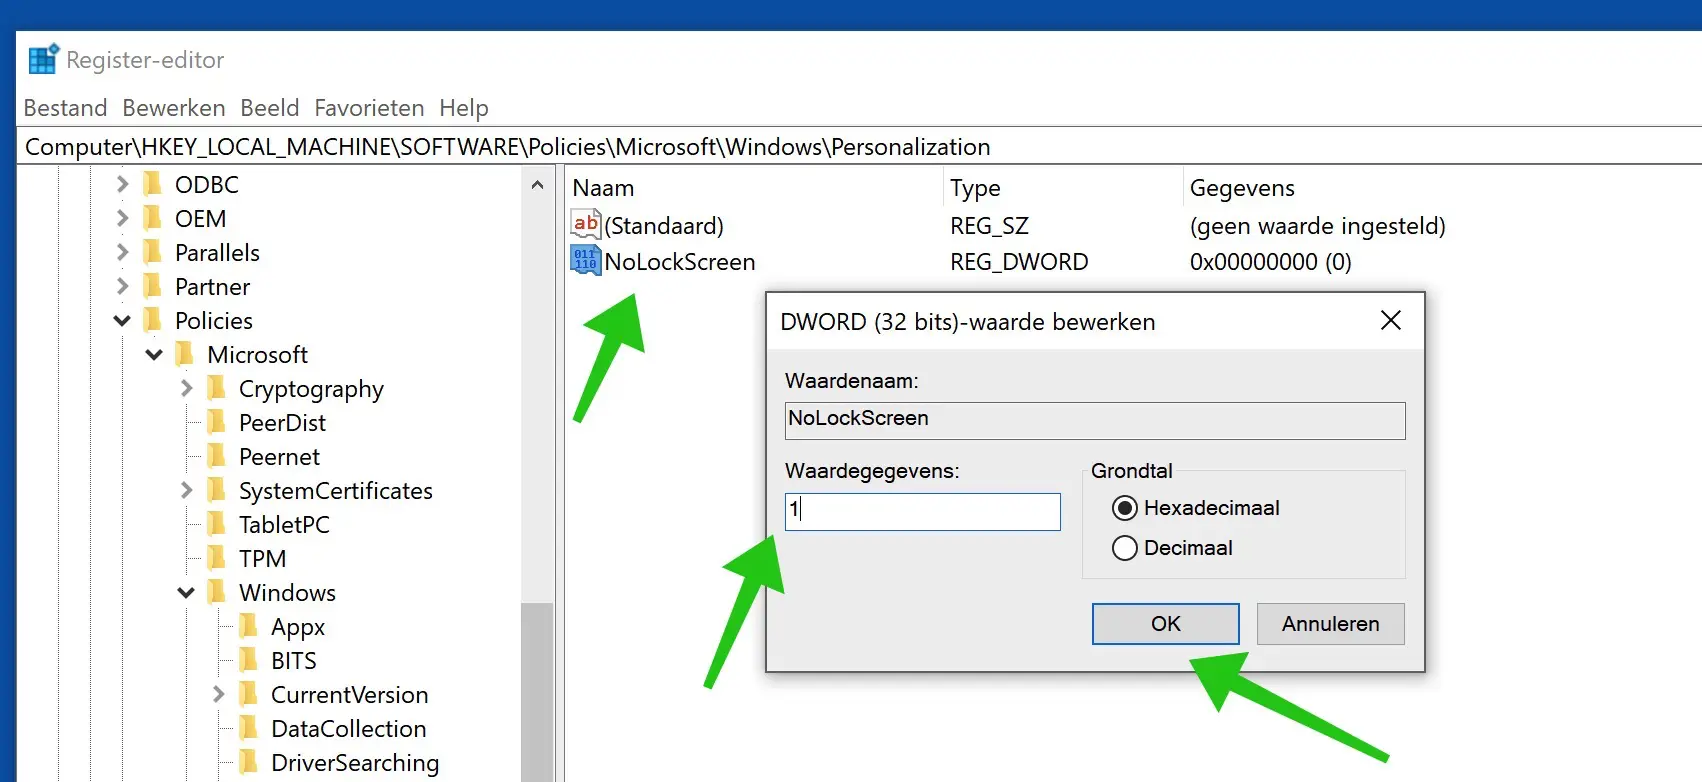Click the DataCollection folder icon
This screenshot has width=1702, height=782.
pos(249,728)
